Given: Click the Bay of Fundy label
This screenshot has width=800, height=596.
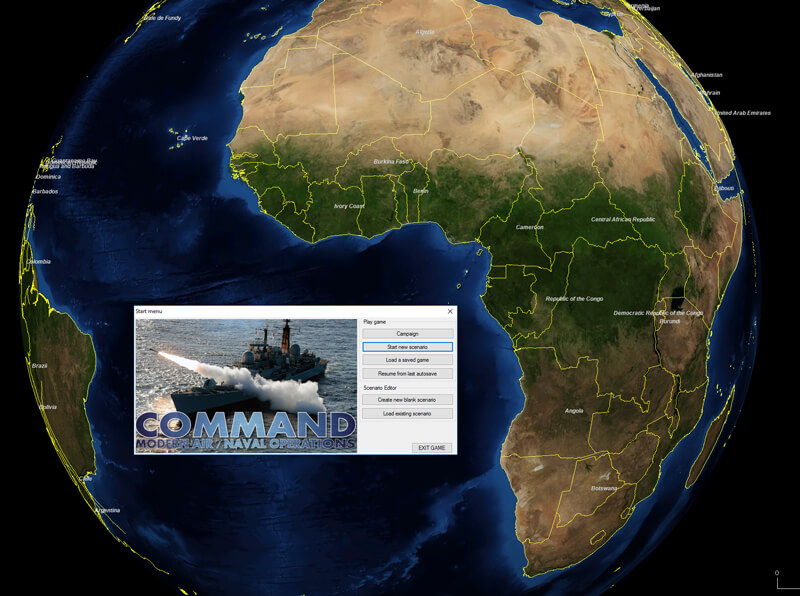Looking at the screenshot, I should click(162, 18).
